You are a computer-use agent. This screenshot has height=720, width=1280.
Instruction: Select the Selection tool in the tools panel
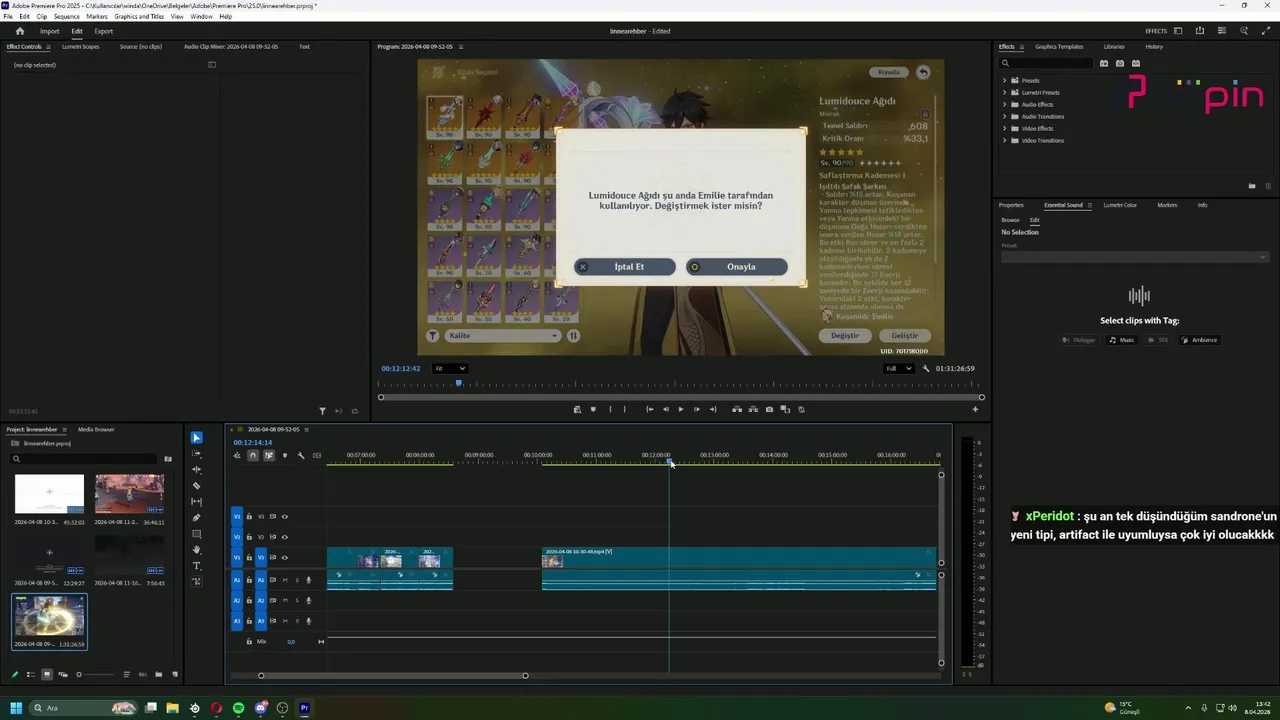pos(196,438)
